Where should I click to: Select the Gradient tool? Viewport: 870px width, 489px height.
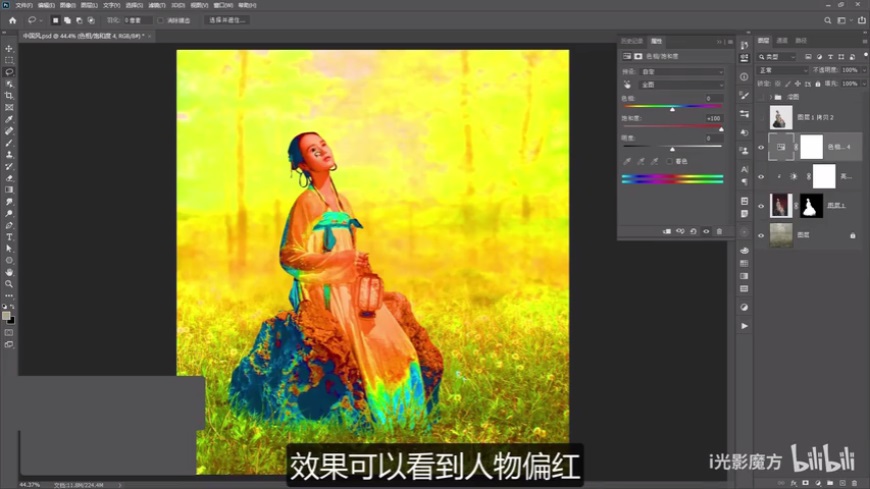click(9, 190)
